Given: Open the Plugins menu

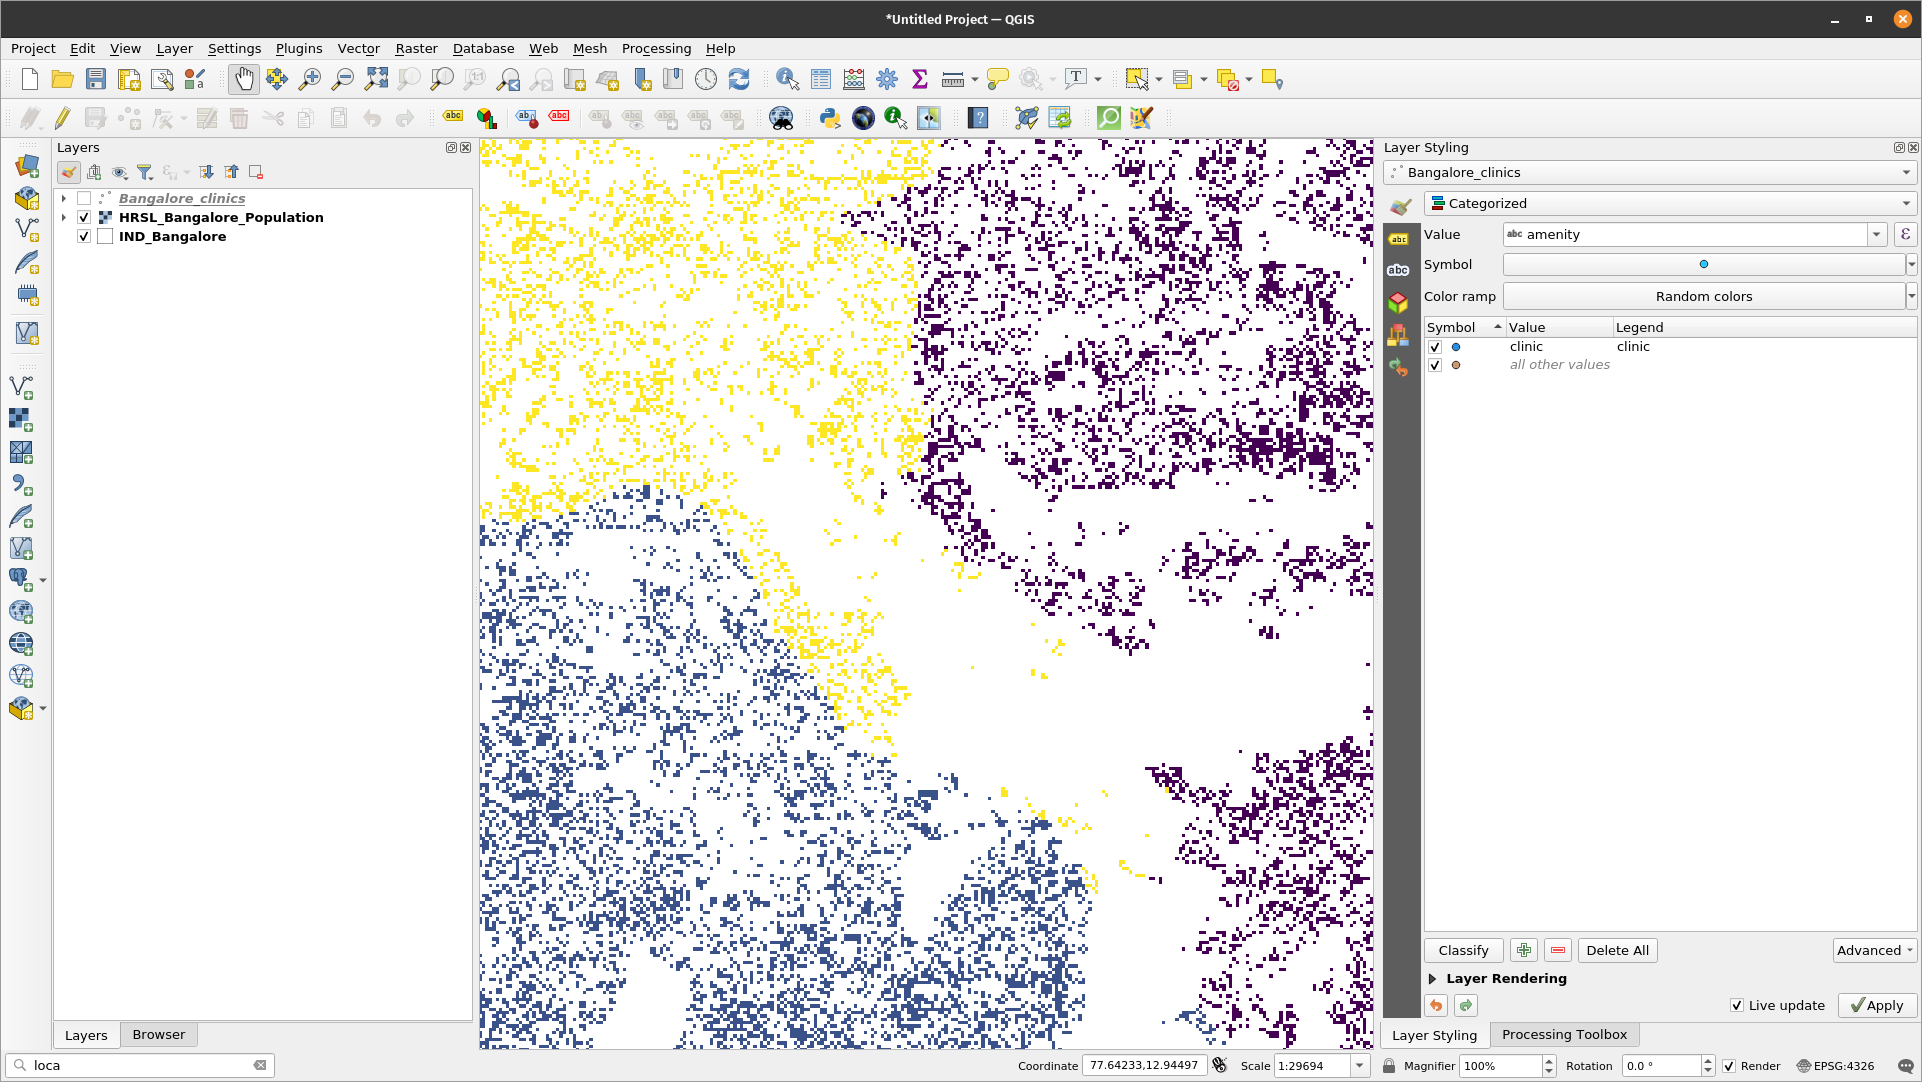Looking at the screenshot, I should click(x=299, y=48).
